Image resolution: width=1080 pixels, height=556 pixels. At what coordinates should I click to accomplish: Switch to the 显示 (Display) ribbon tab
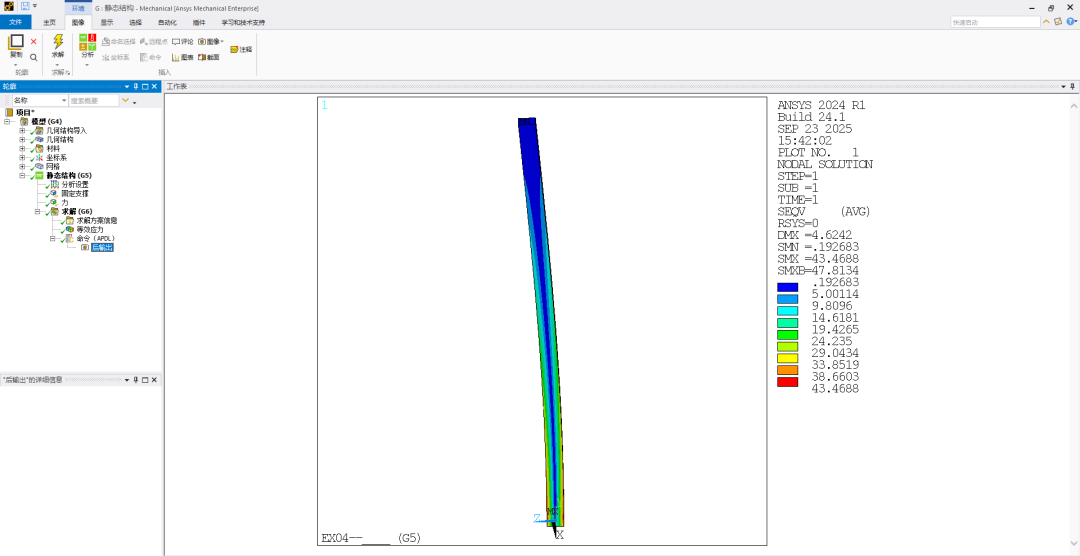pos(107,21)
